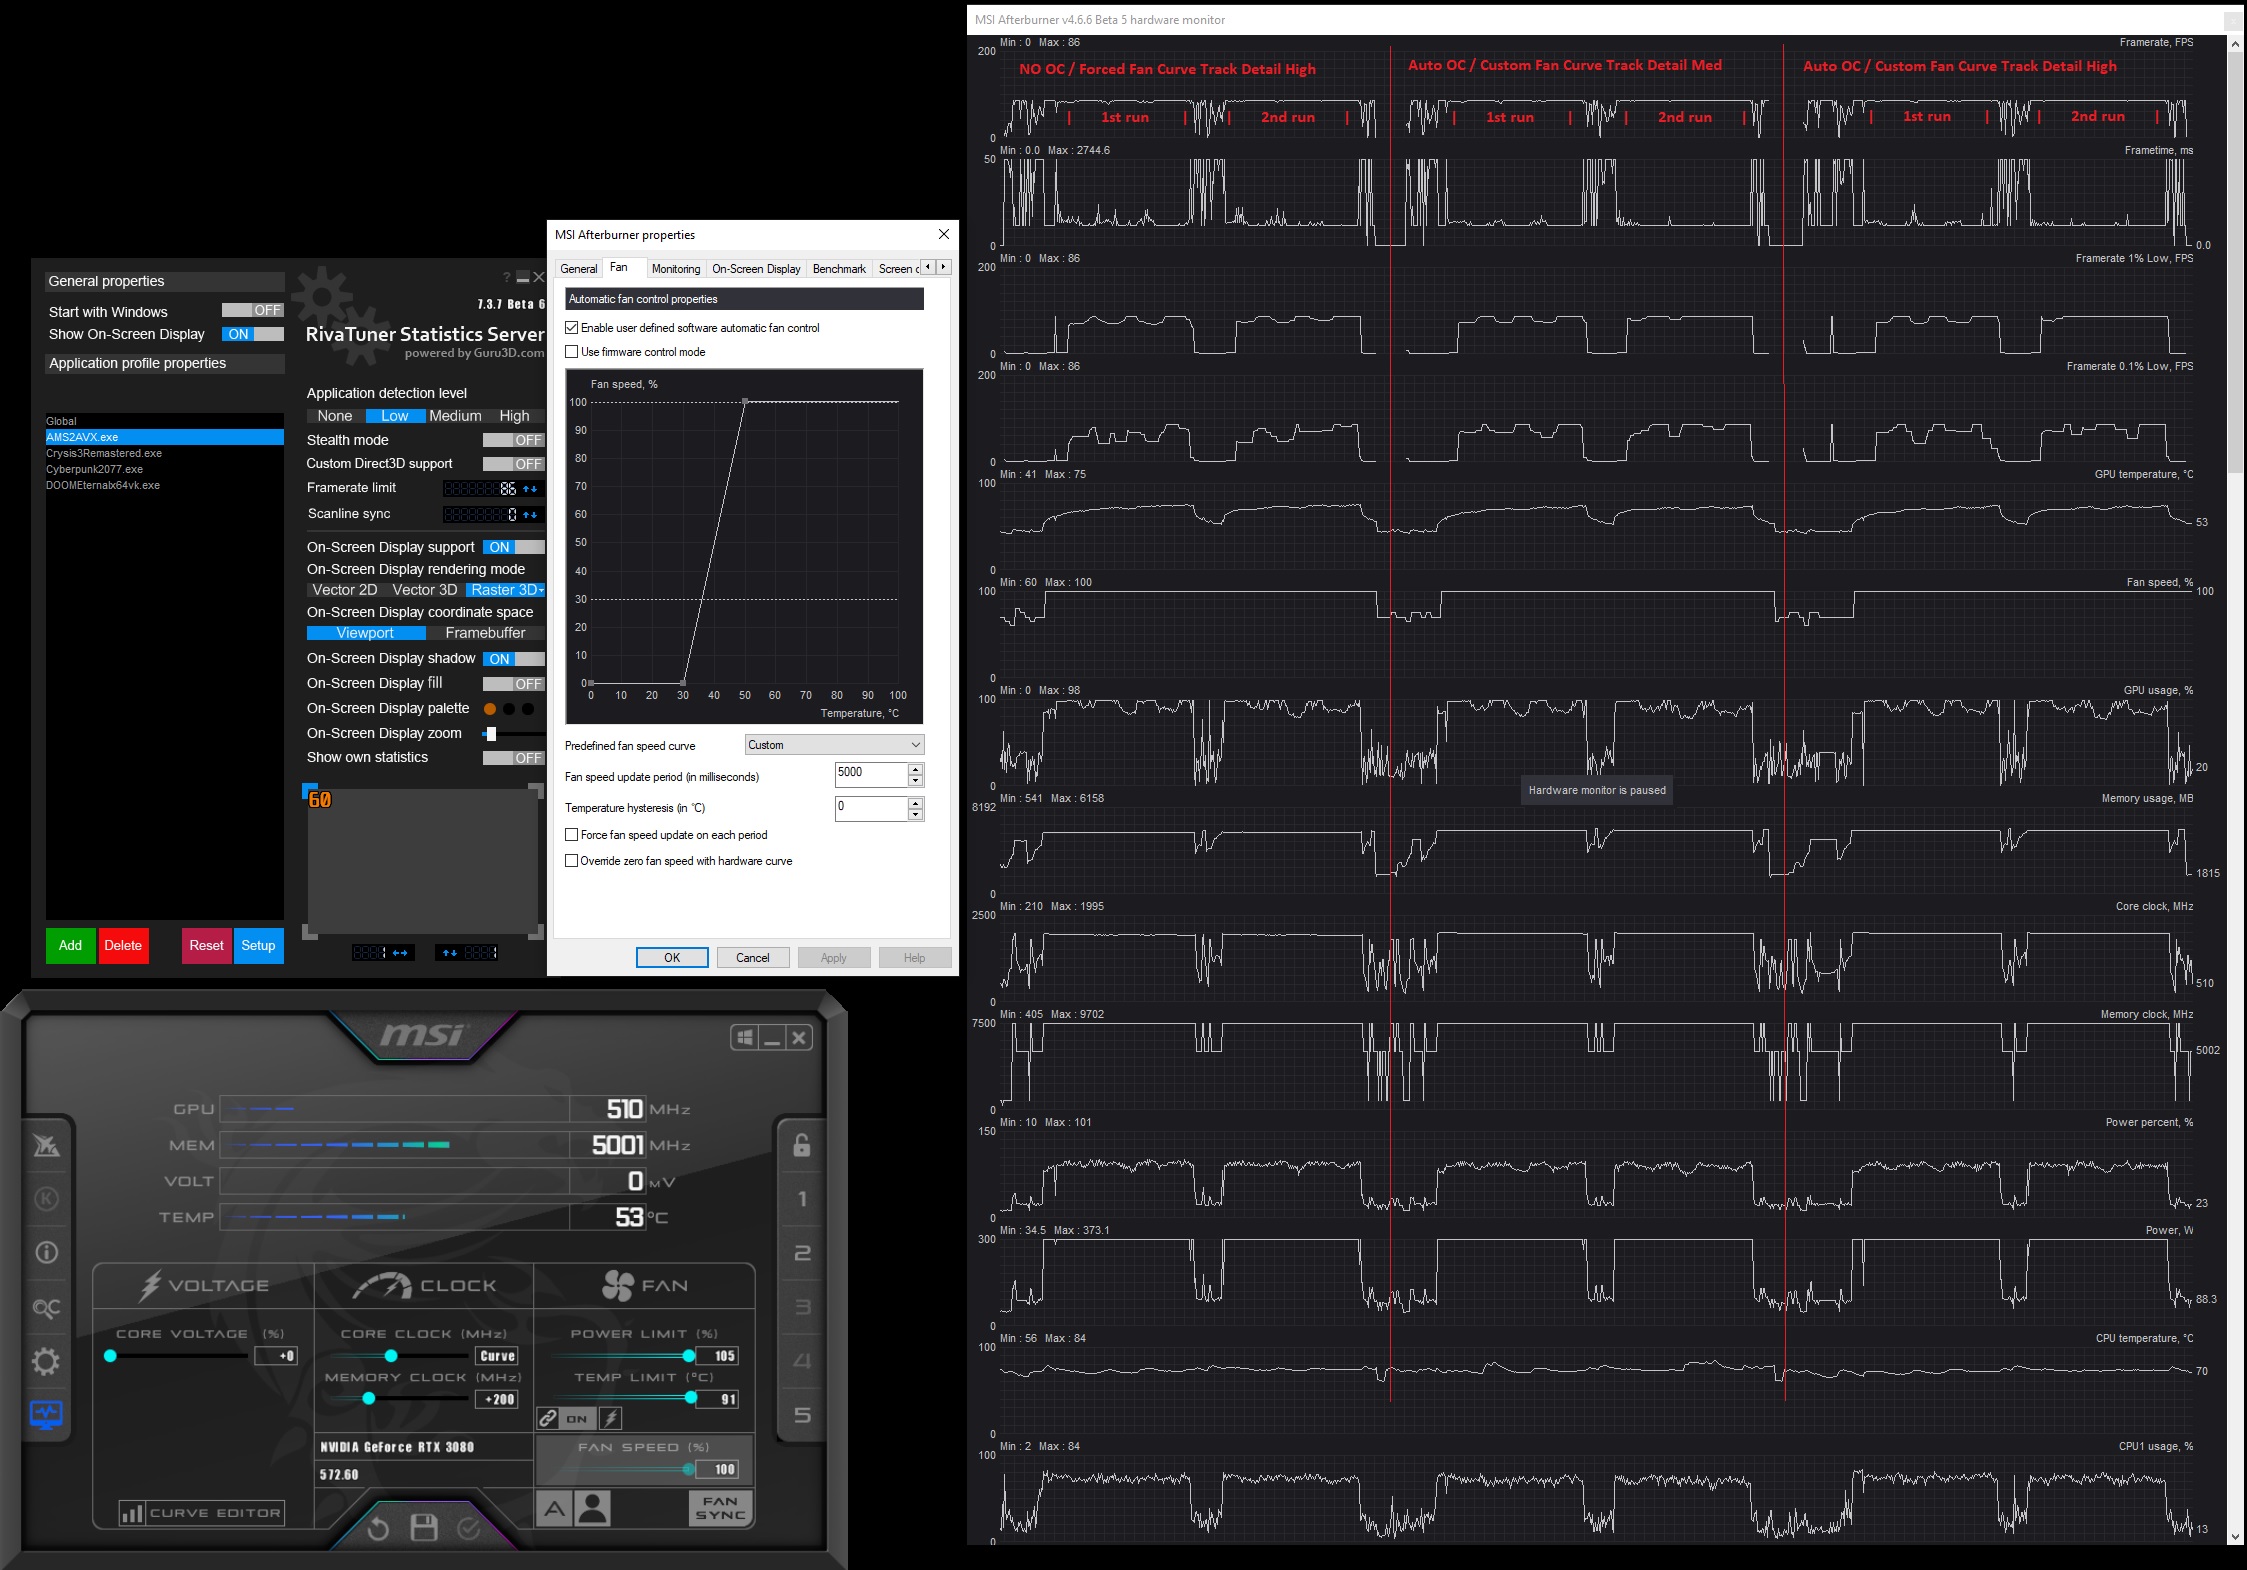Increase fan speed update period spinner
The width and height of the screenshot is (2247, 1570).
coord(915,769)
